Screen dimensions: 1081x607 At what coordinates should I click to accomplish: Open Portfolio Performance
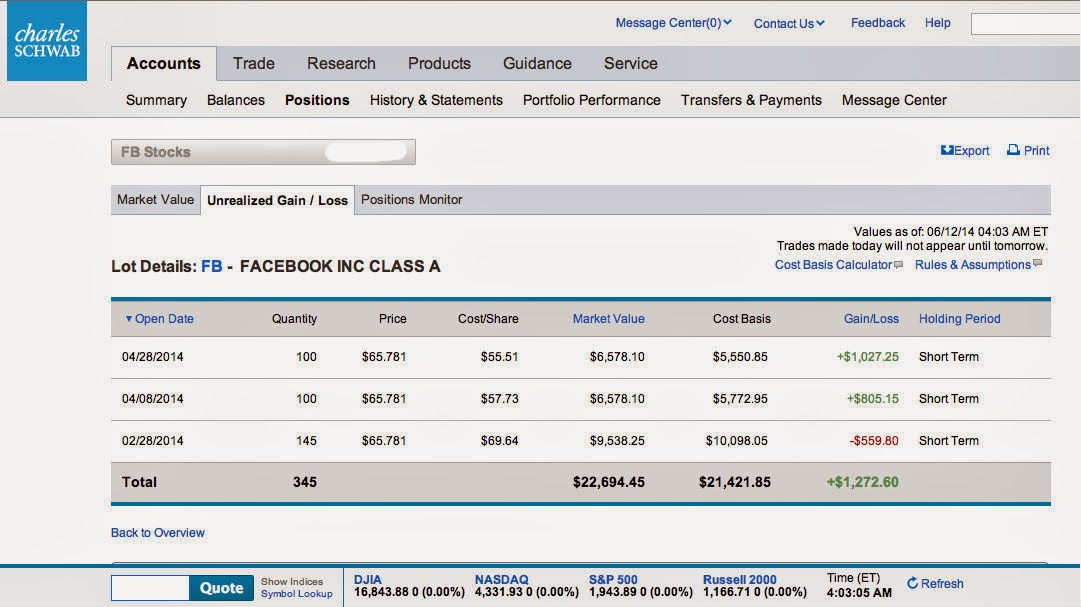[x=592, y=100]
